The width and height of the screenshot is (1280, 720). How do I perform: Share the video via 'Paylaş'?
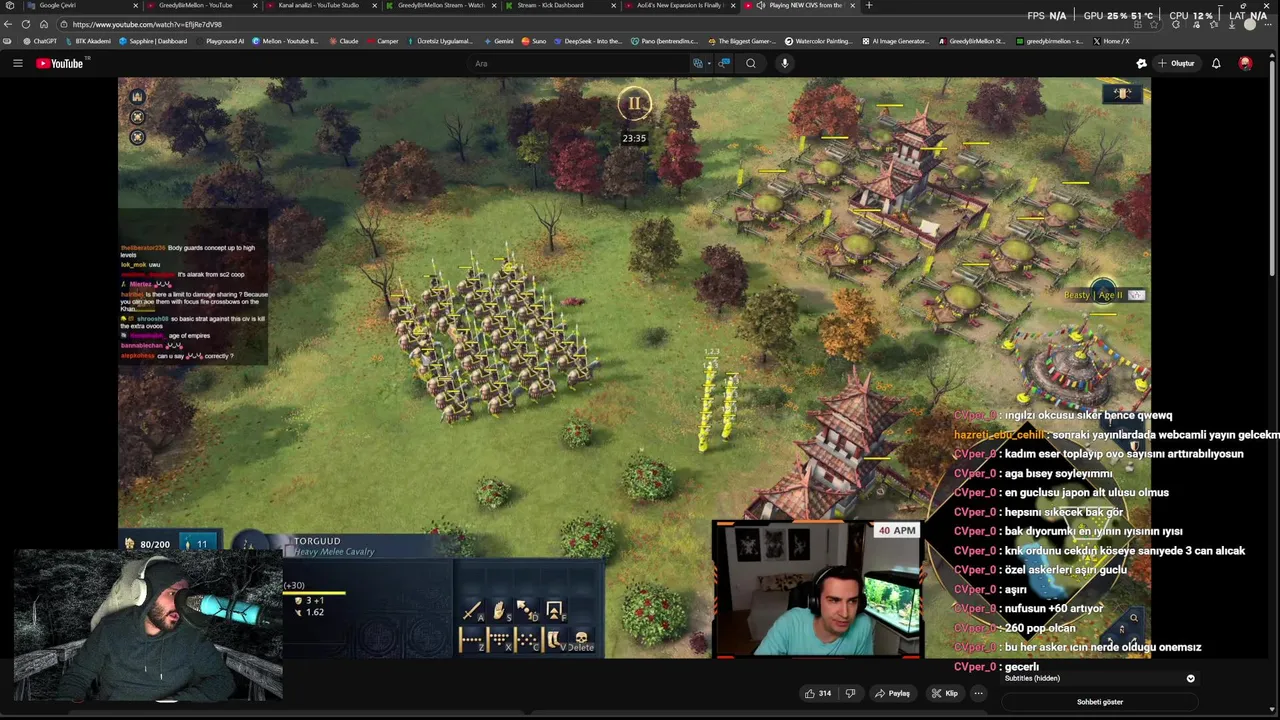pyautogui.click(x=892, y=693)
